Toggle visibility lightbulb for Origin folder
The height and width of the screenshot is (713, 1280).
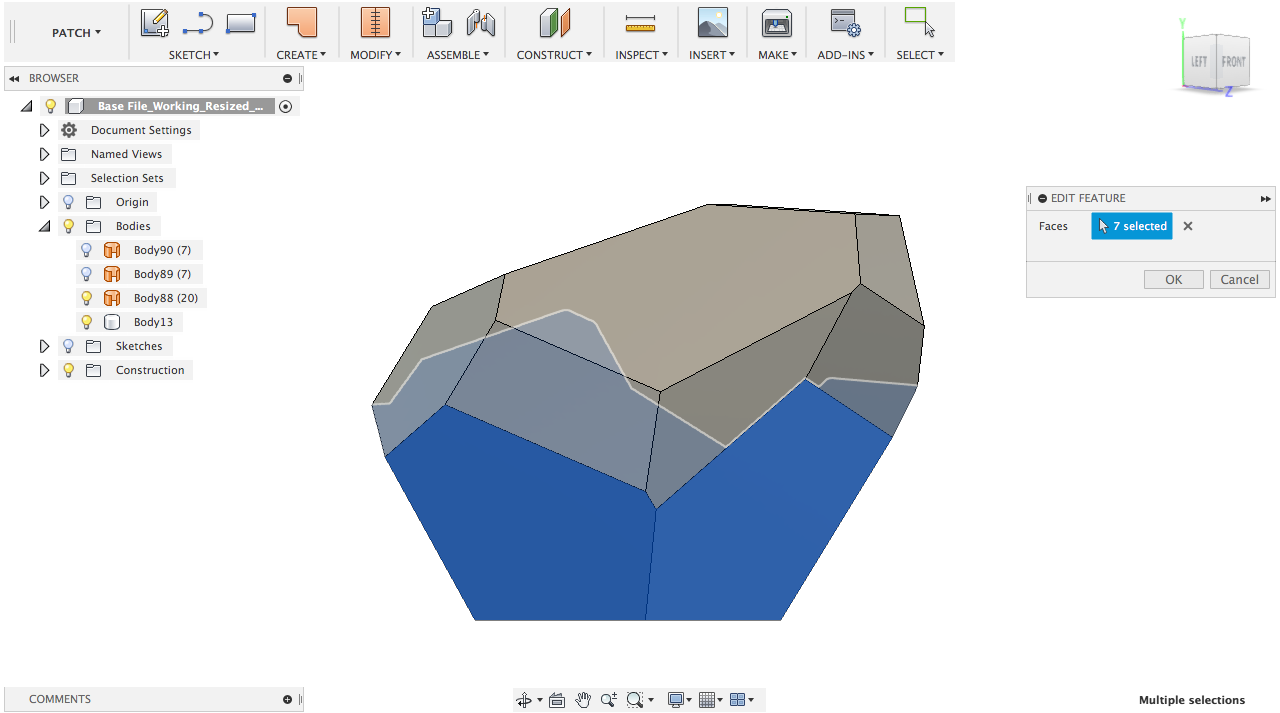coord(68,202)
